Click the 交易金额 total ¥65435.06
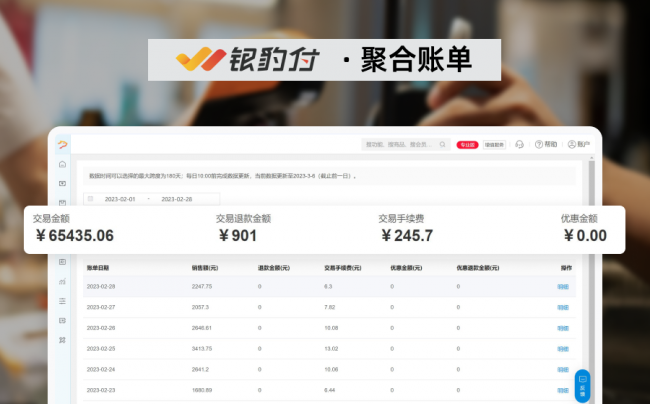 coord(75,235)
